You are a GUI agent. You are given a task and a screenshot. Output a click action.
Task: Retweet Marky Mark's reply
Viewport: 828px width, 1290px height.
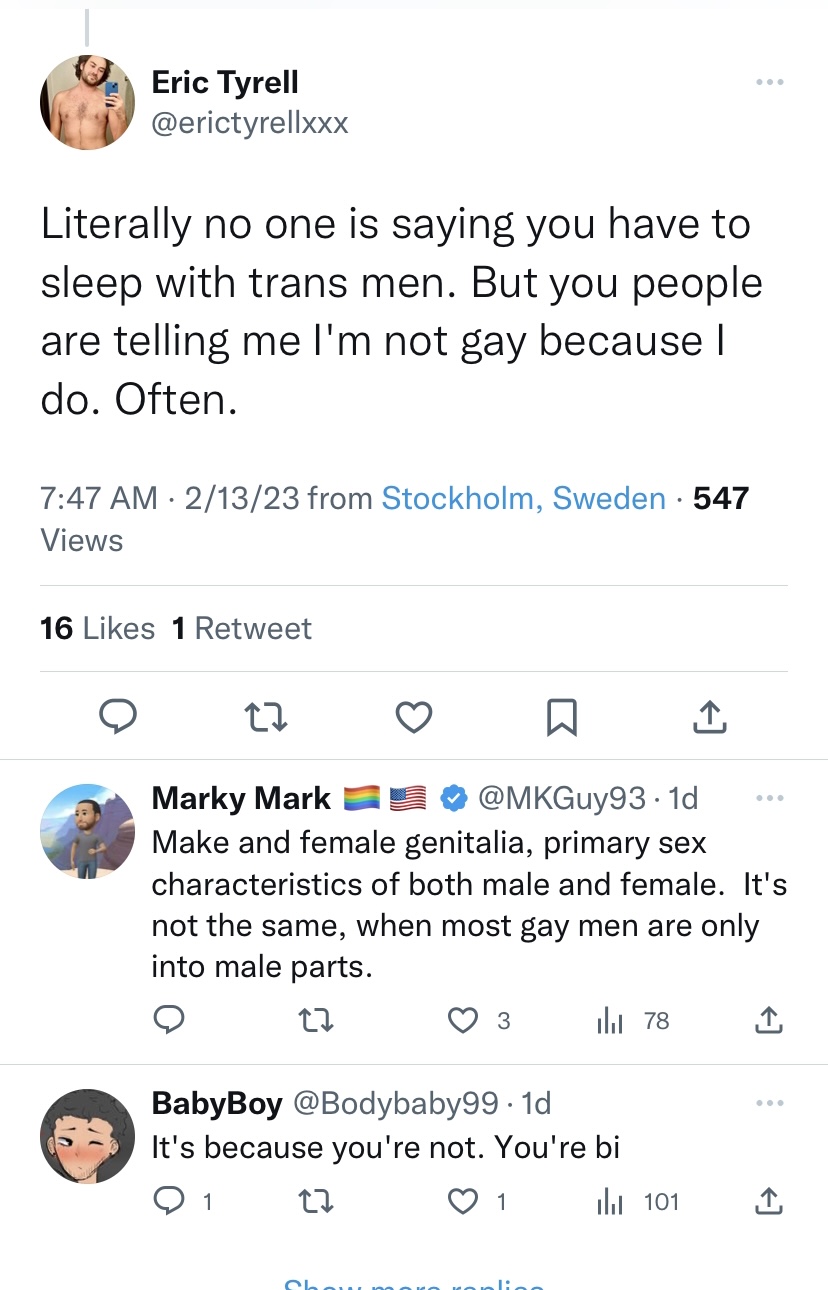point(316,1020)
